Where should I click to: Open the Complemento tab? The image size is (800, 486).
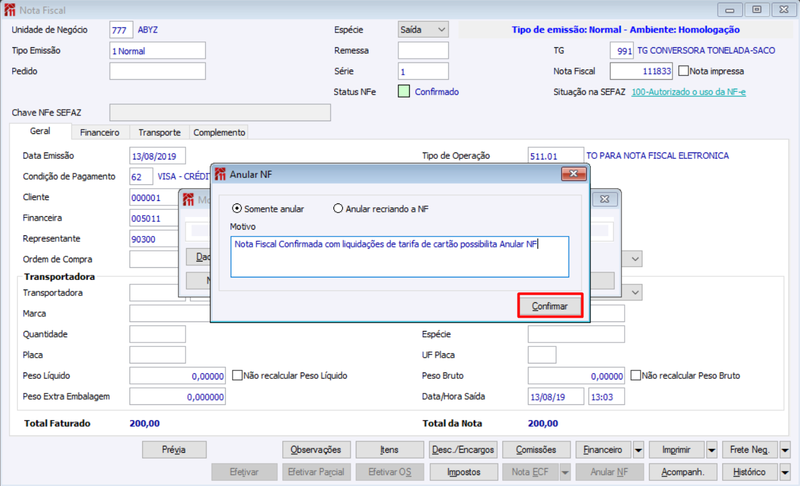pyautogui.click(x=219, y=132)
